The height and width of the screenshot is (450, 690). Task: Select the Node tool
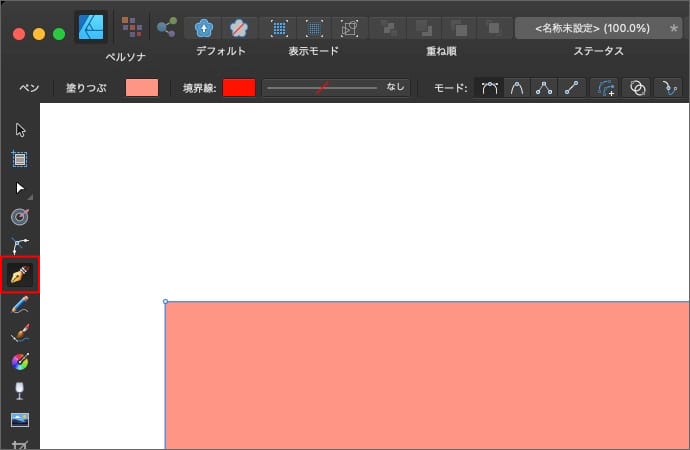(x=20, y=187)
